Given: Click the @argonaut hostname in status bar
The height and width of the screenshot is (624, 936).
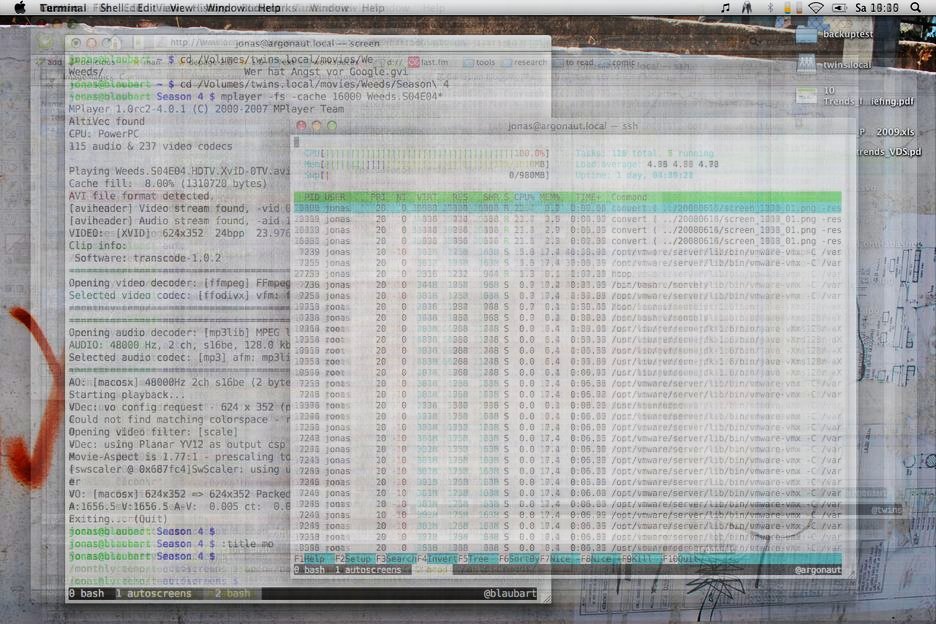Looking at the screenshot, I should point(818,570).
